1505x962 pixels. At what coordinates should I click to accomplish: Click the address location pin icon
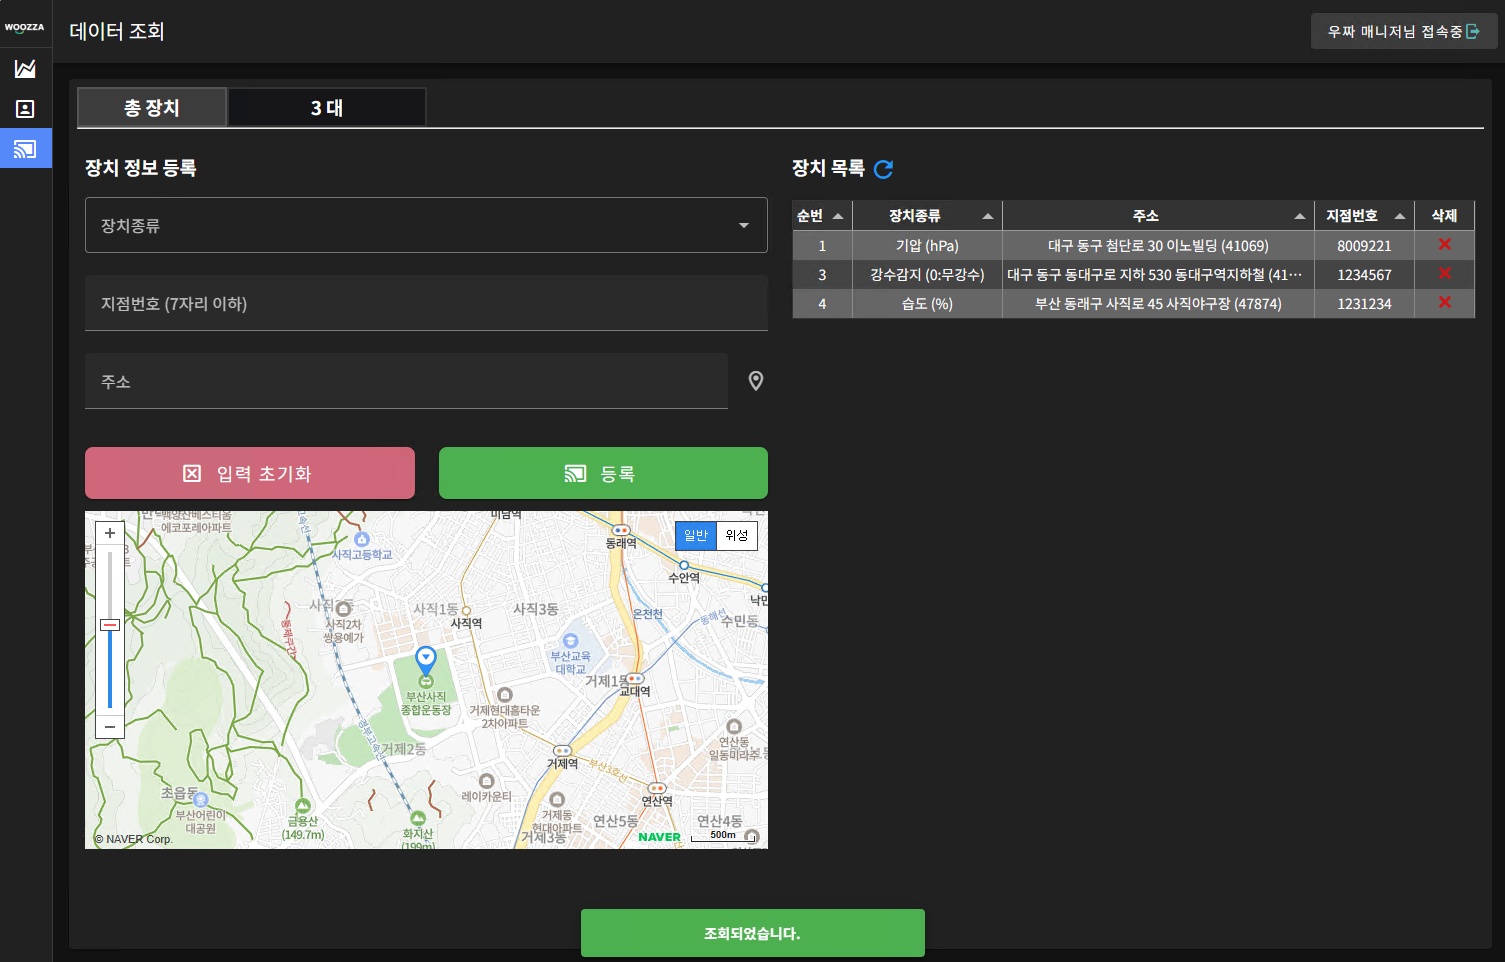756,381
